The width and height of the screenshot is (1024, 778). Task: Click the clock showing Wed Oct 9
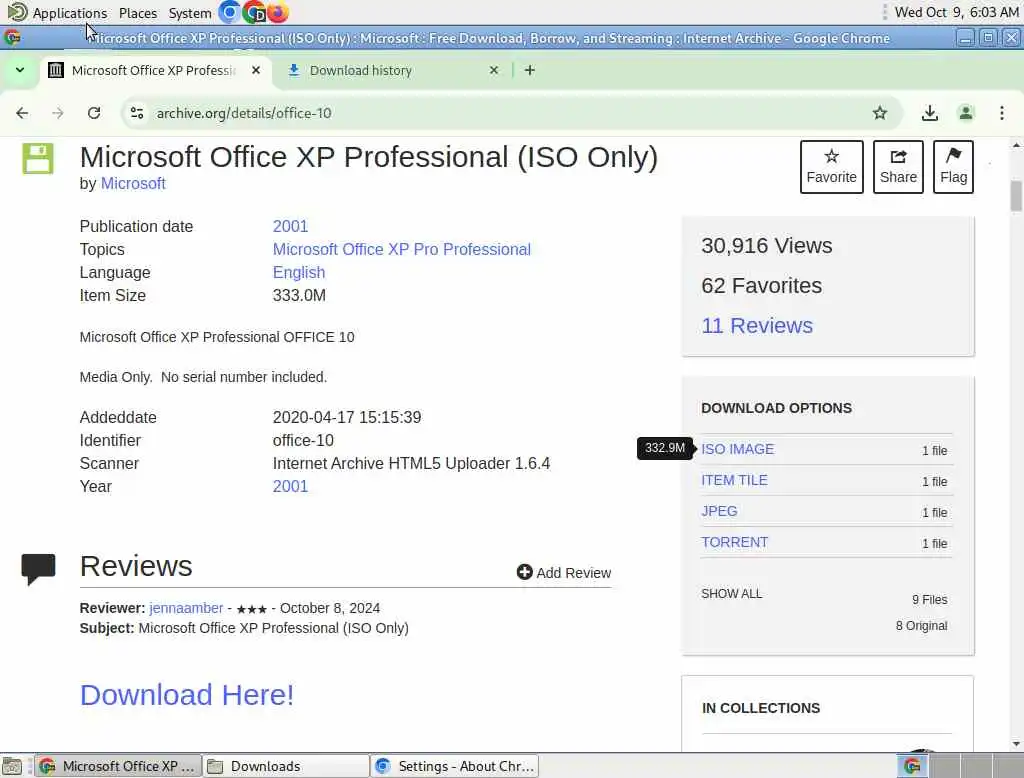pyautogui.click(x=956, y=12)
